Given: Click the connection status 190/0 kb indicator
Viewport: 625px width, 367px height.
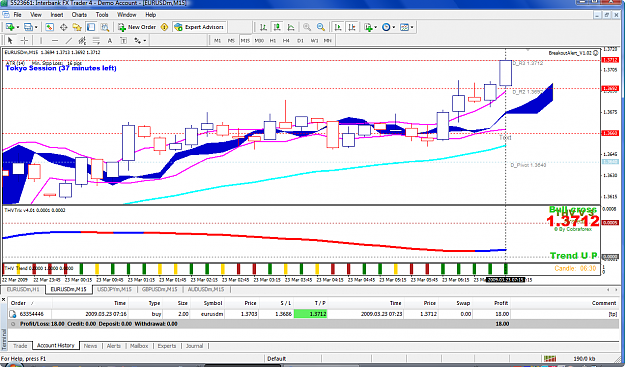Looking at the screenshot, I should point(584,359).
